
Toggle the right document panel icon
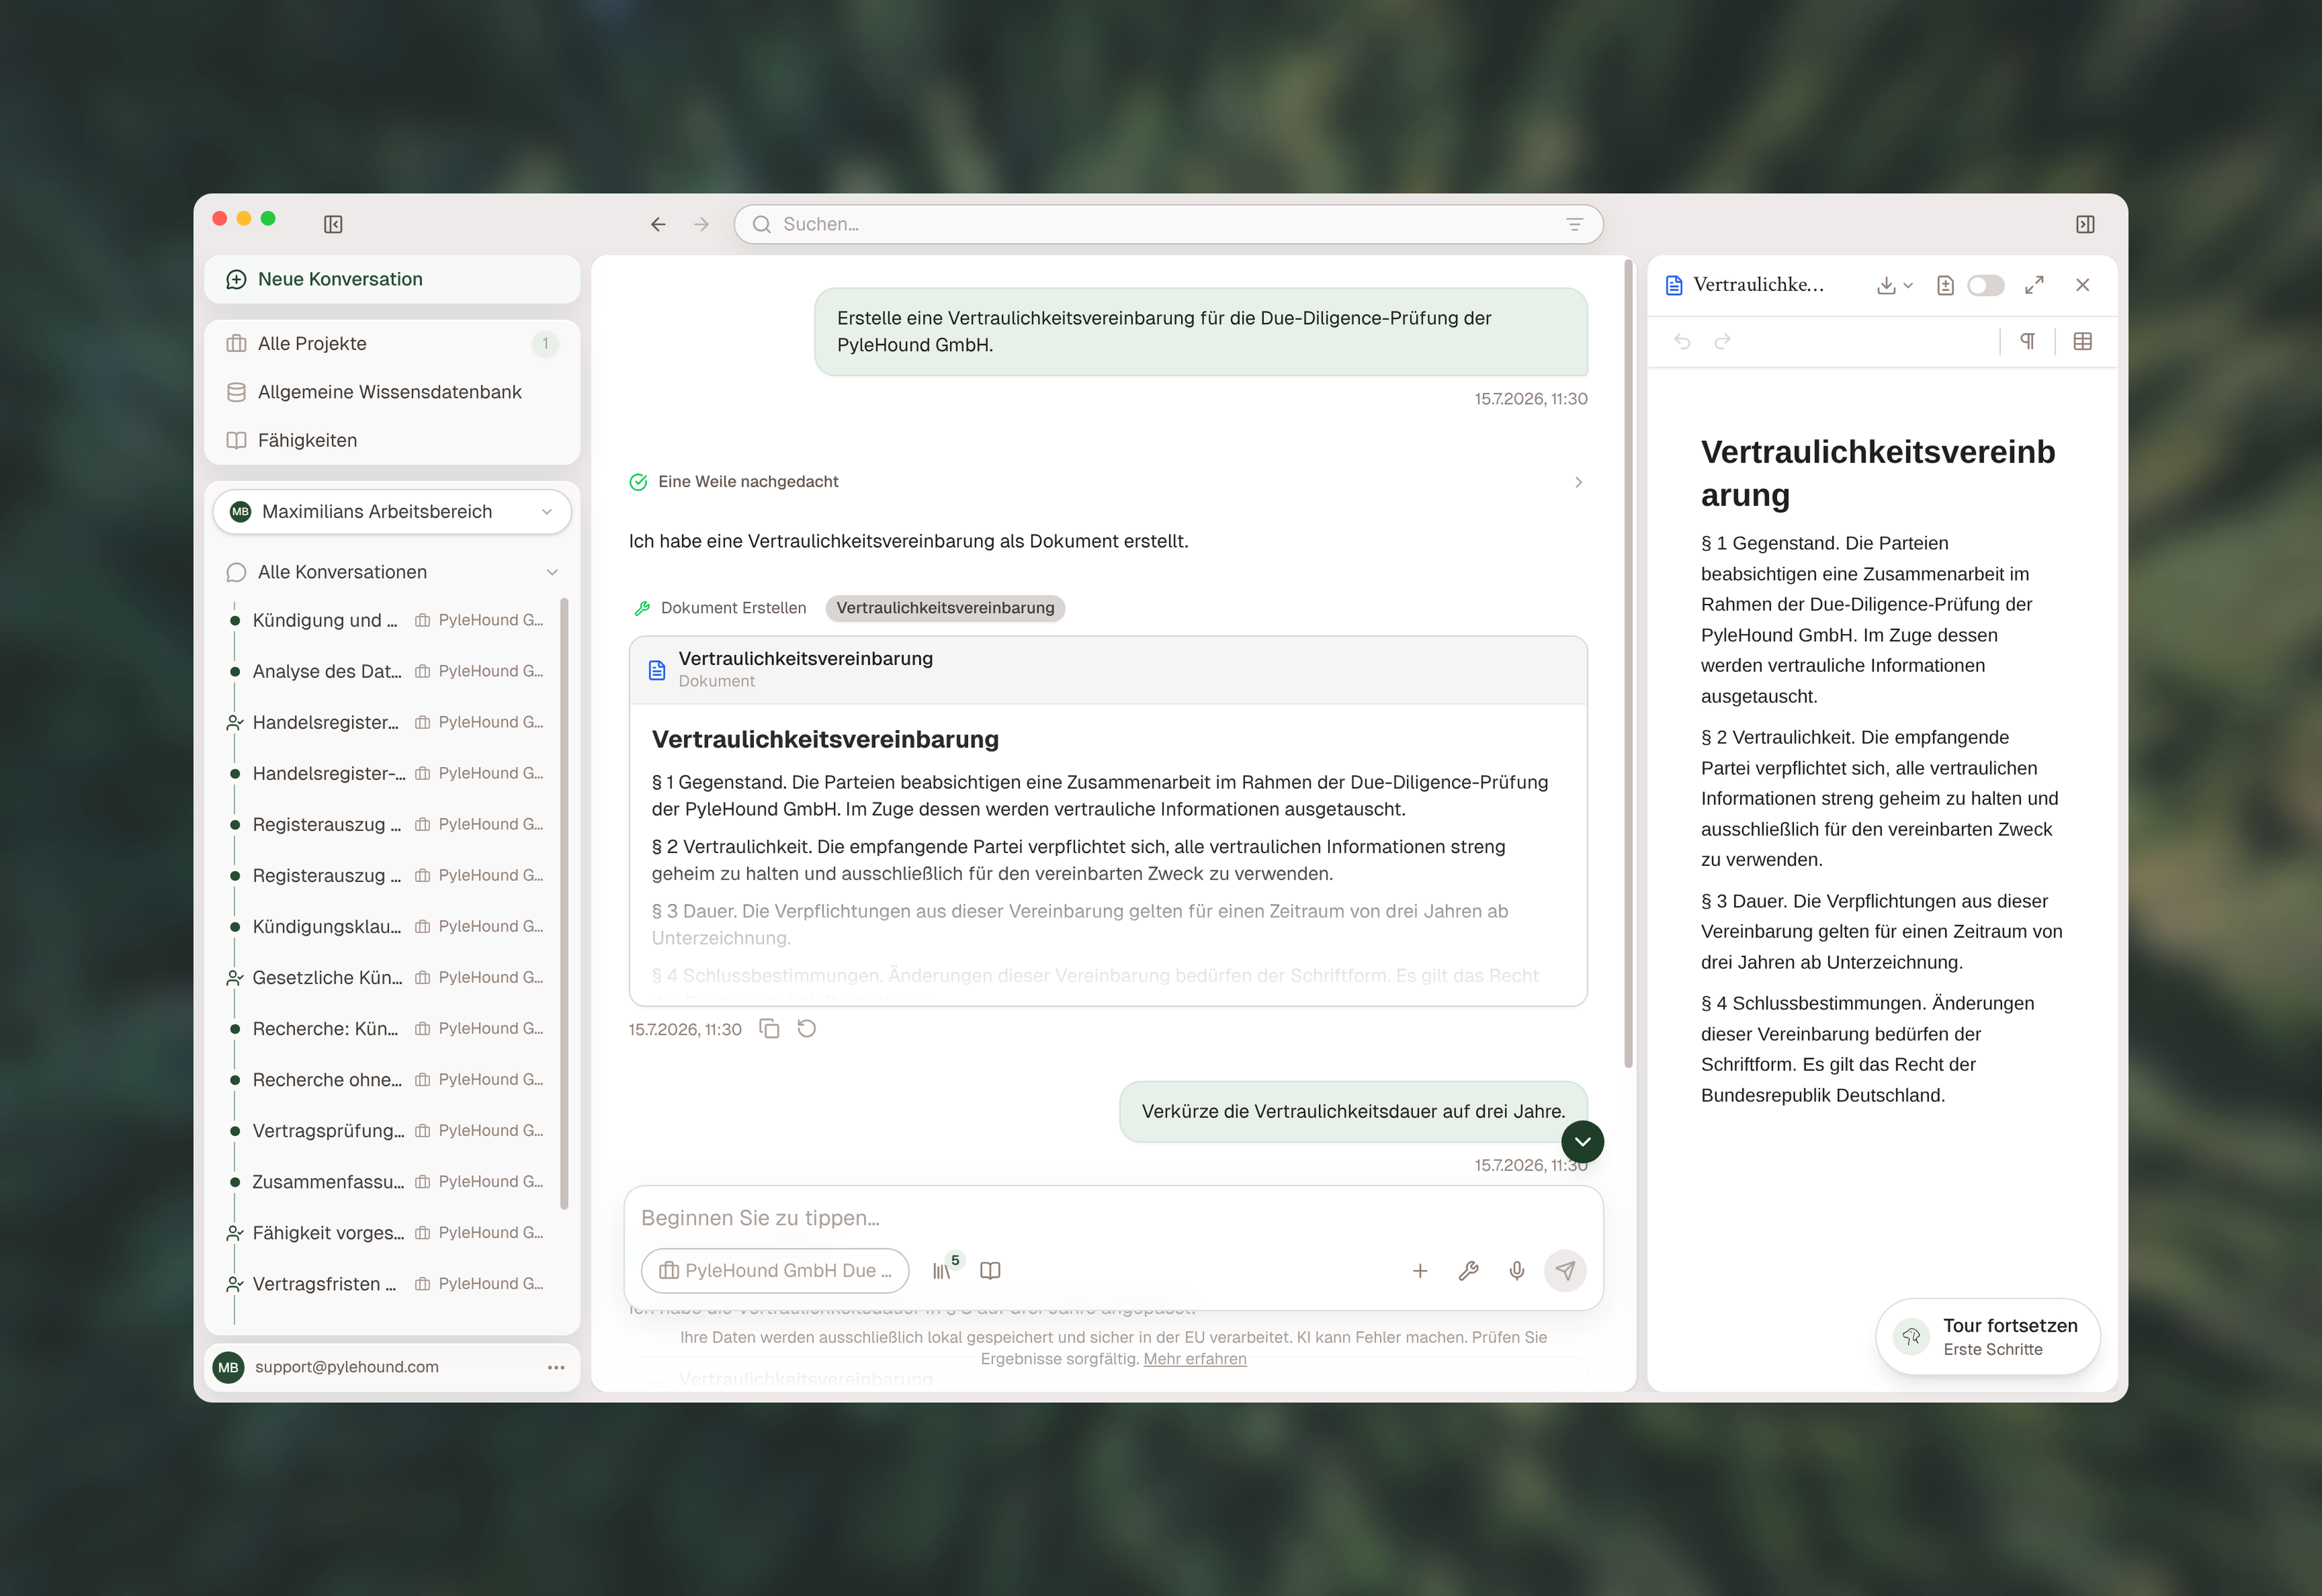(x=2085, y=224)
